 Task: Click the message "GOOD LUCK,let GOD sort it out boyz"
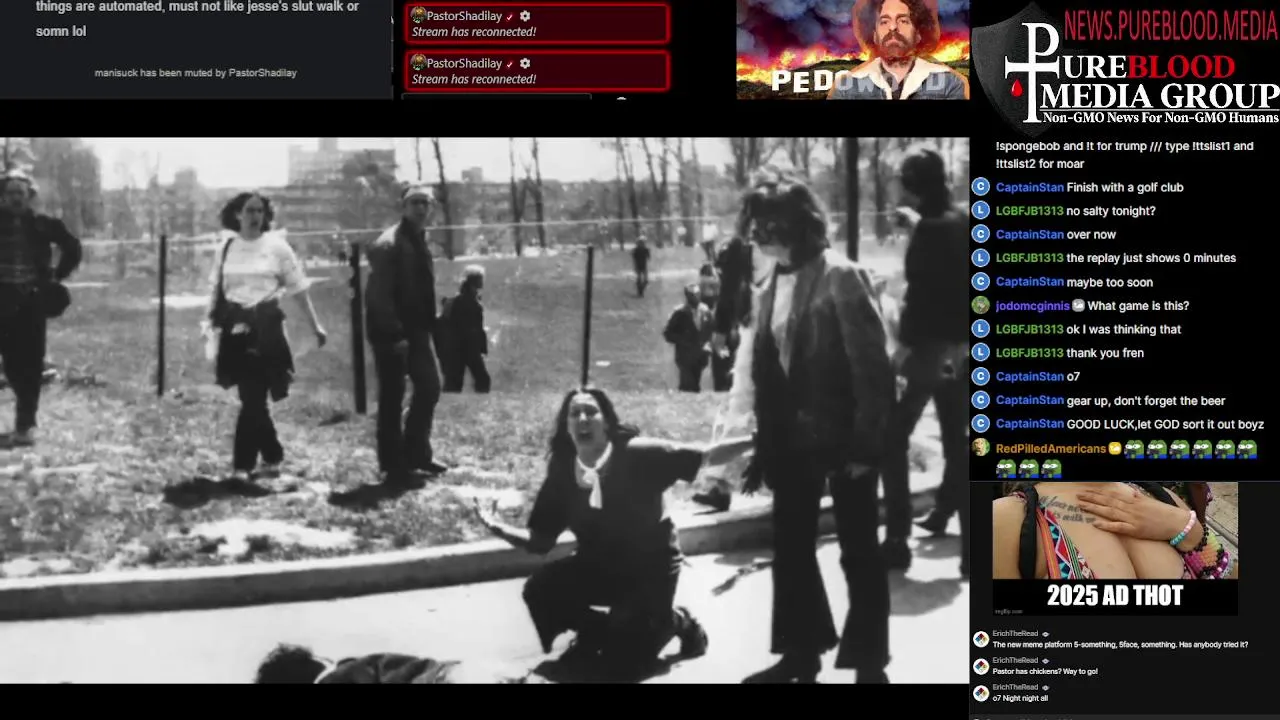[1165, 424]
